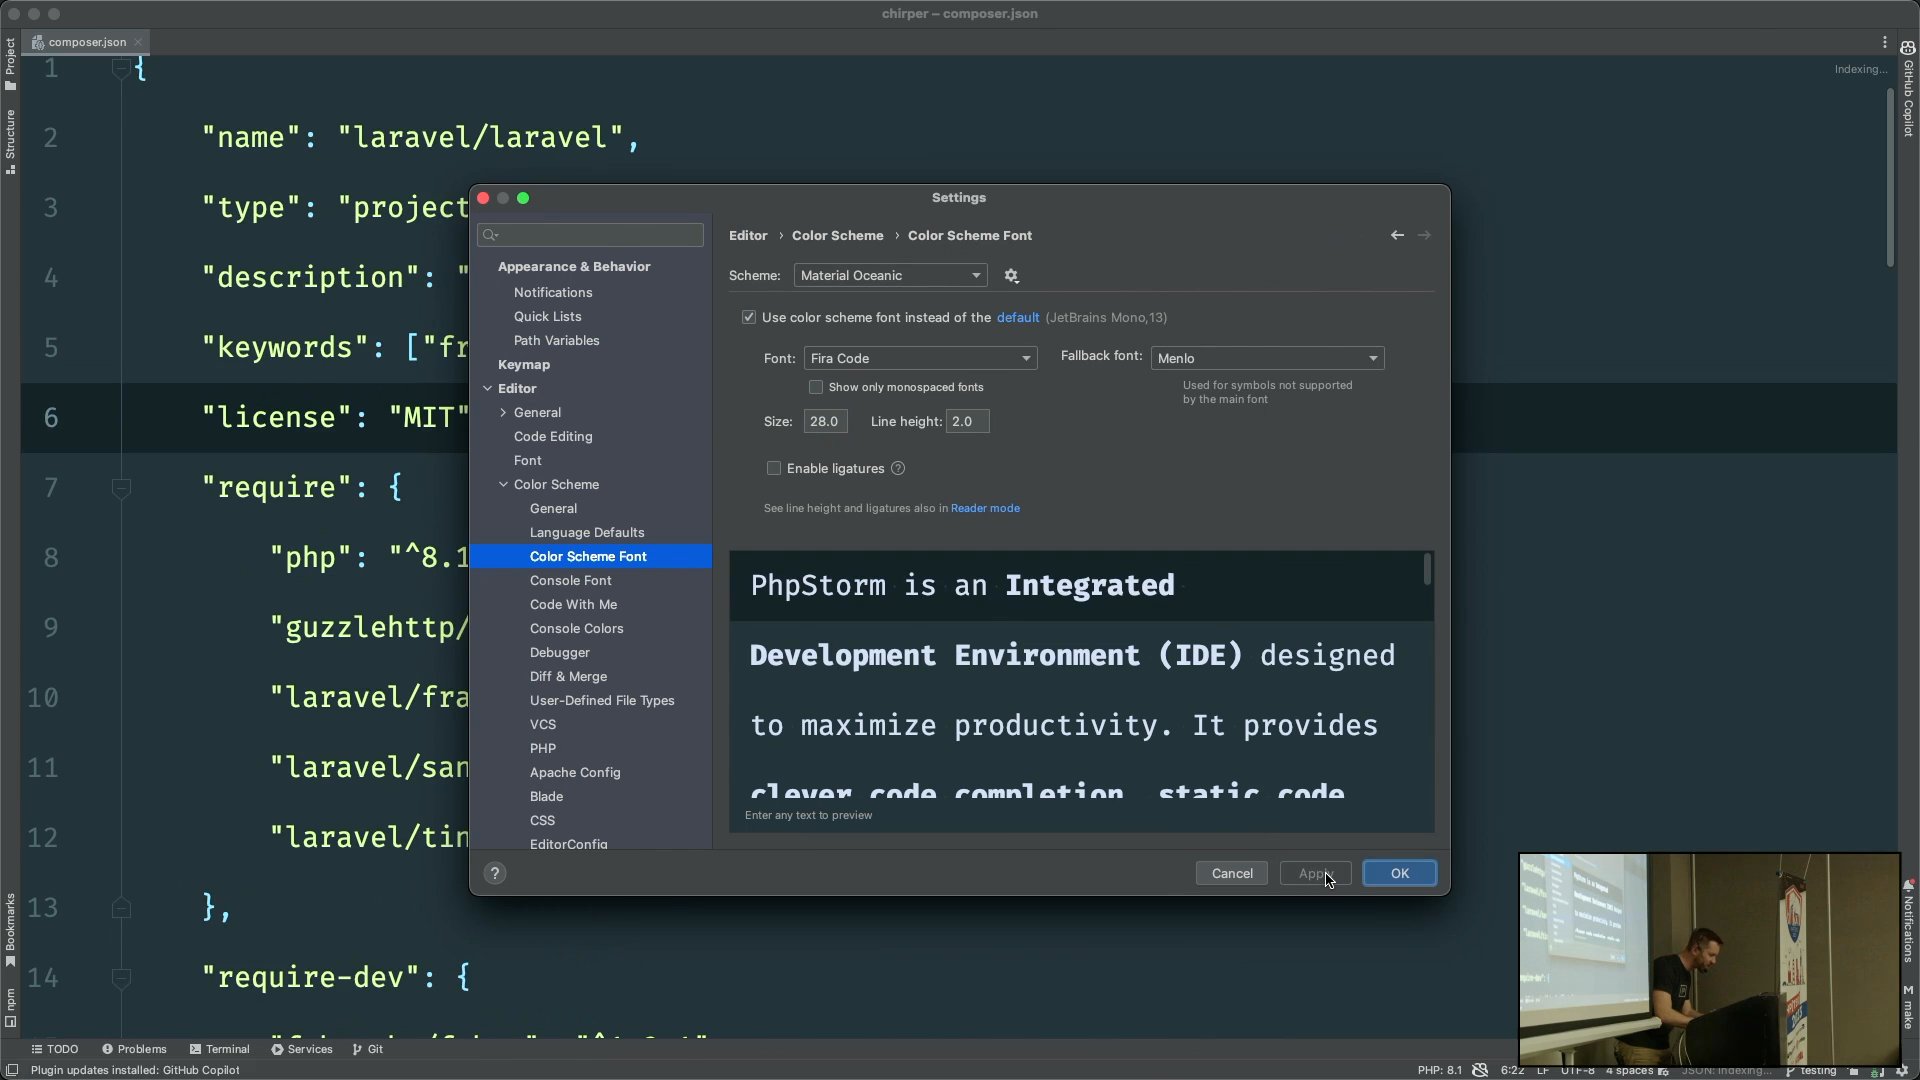1920x1080 pixels.
Task: Open the make tool window
Action: (1908, 1007)
